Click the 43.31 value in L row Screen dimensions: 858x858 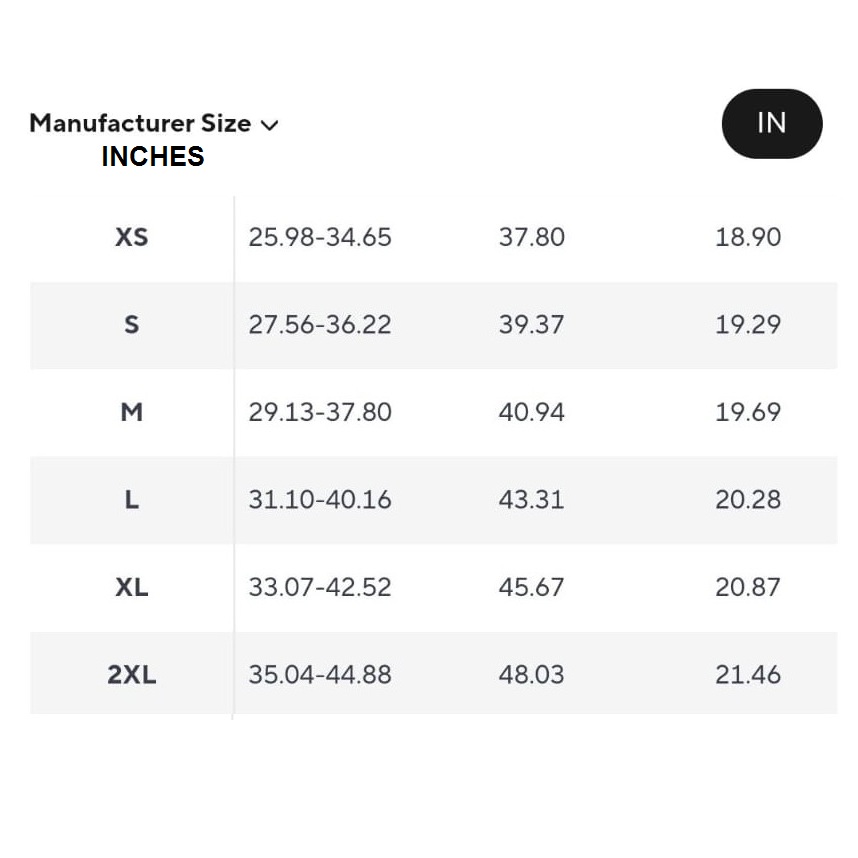pos(531,500)
